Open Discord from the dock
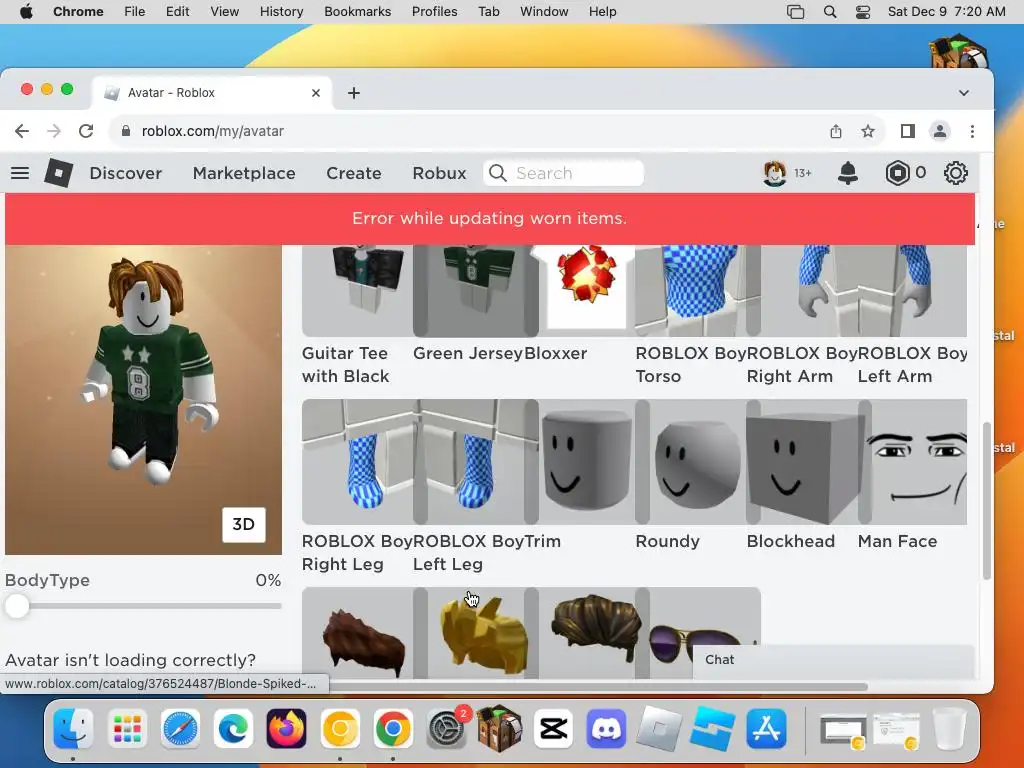This screenshot has height=768, width=1024. (606, 728)
